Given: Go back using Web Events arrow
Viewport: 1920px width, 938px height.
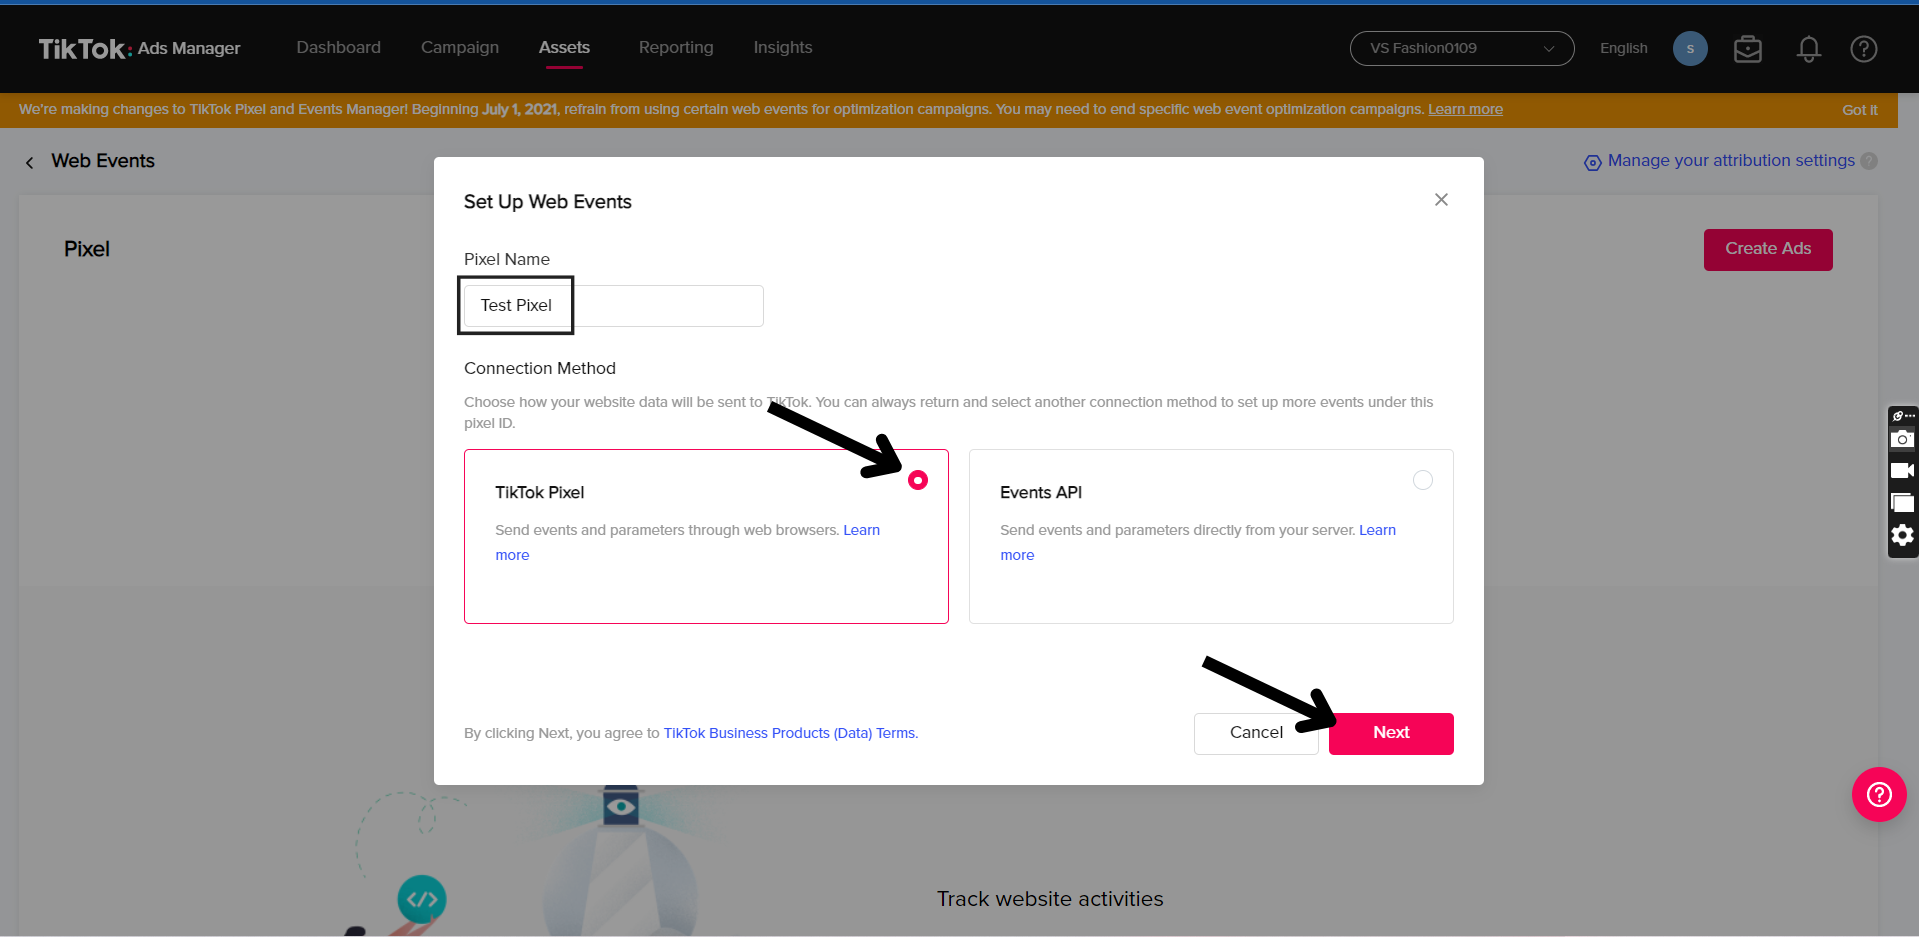Looking at the screenshot, I should tap(30, 162).
